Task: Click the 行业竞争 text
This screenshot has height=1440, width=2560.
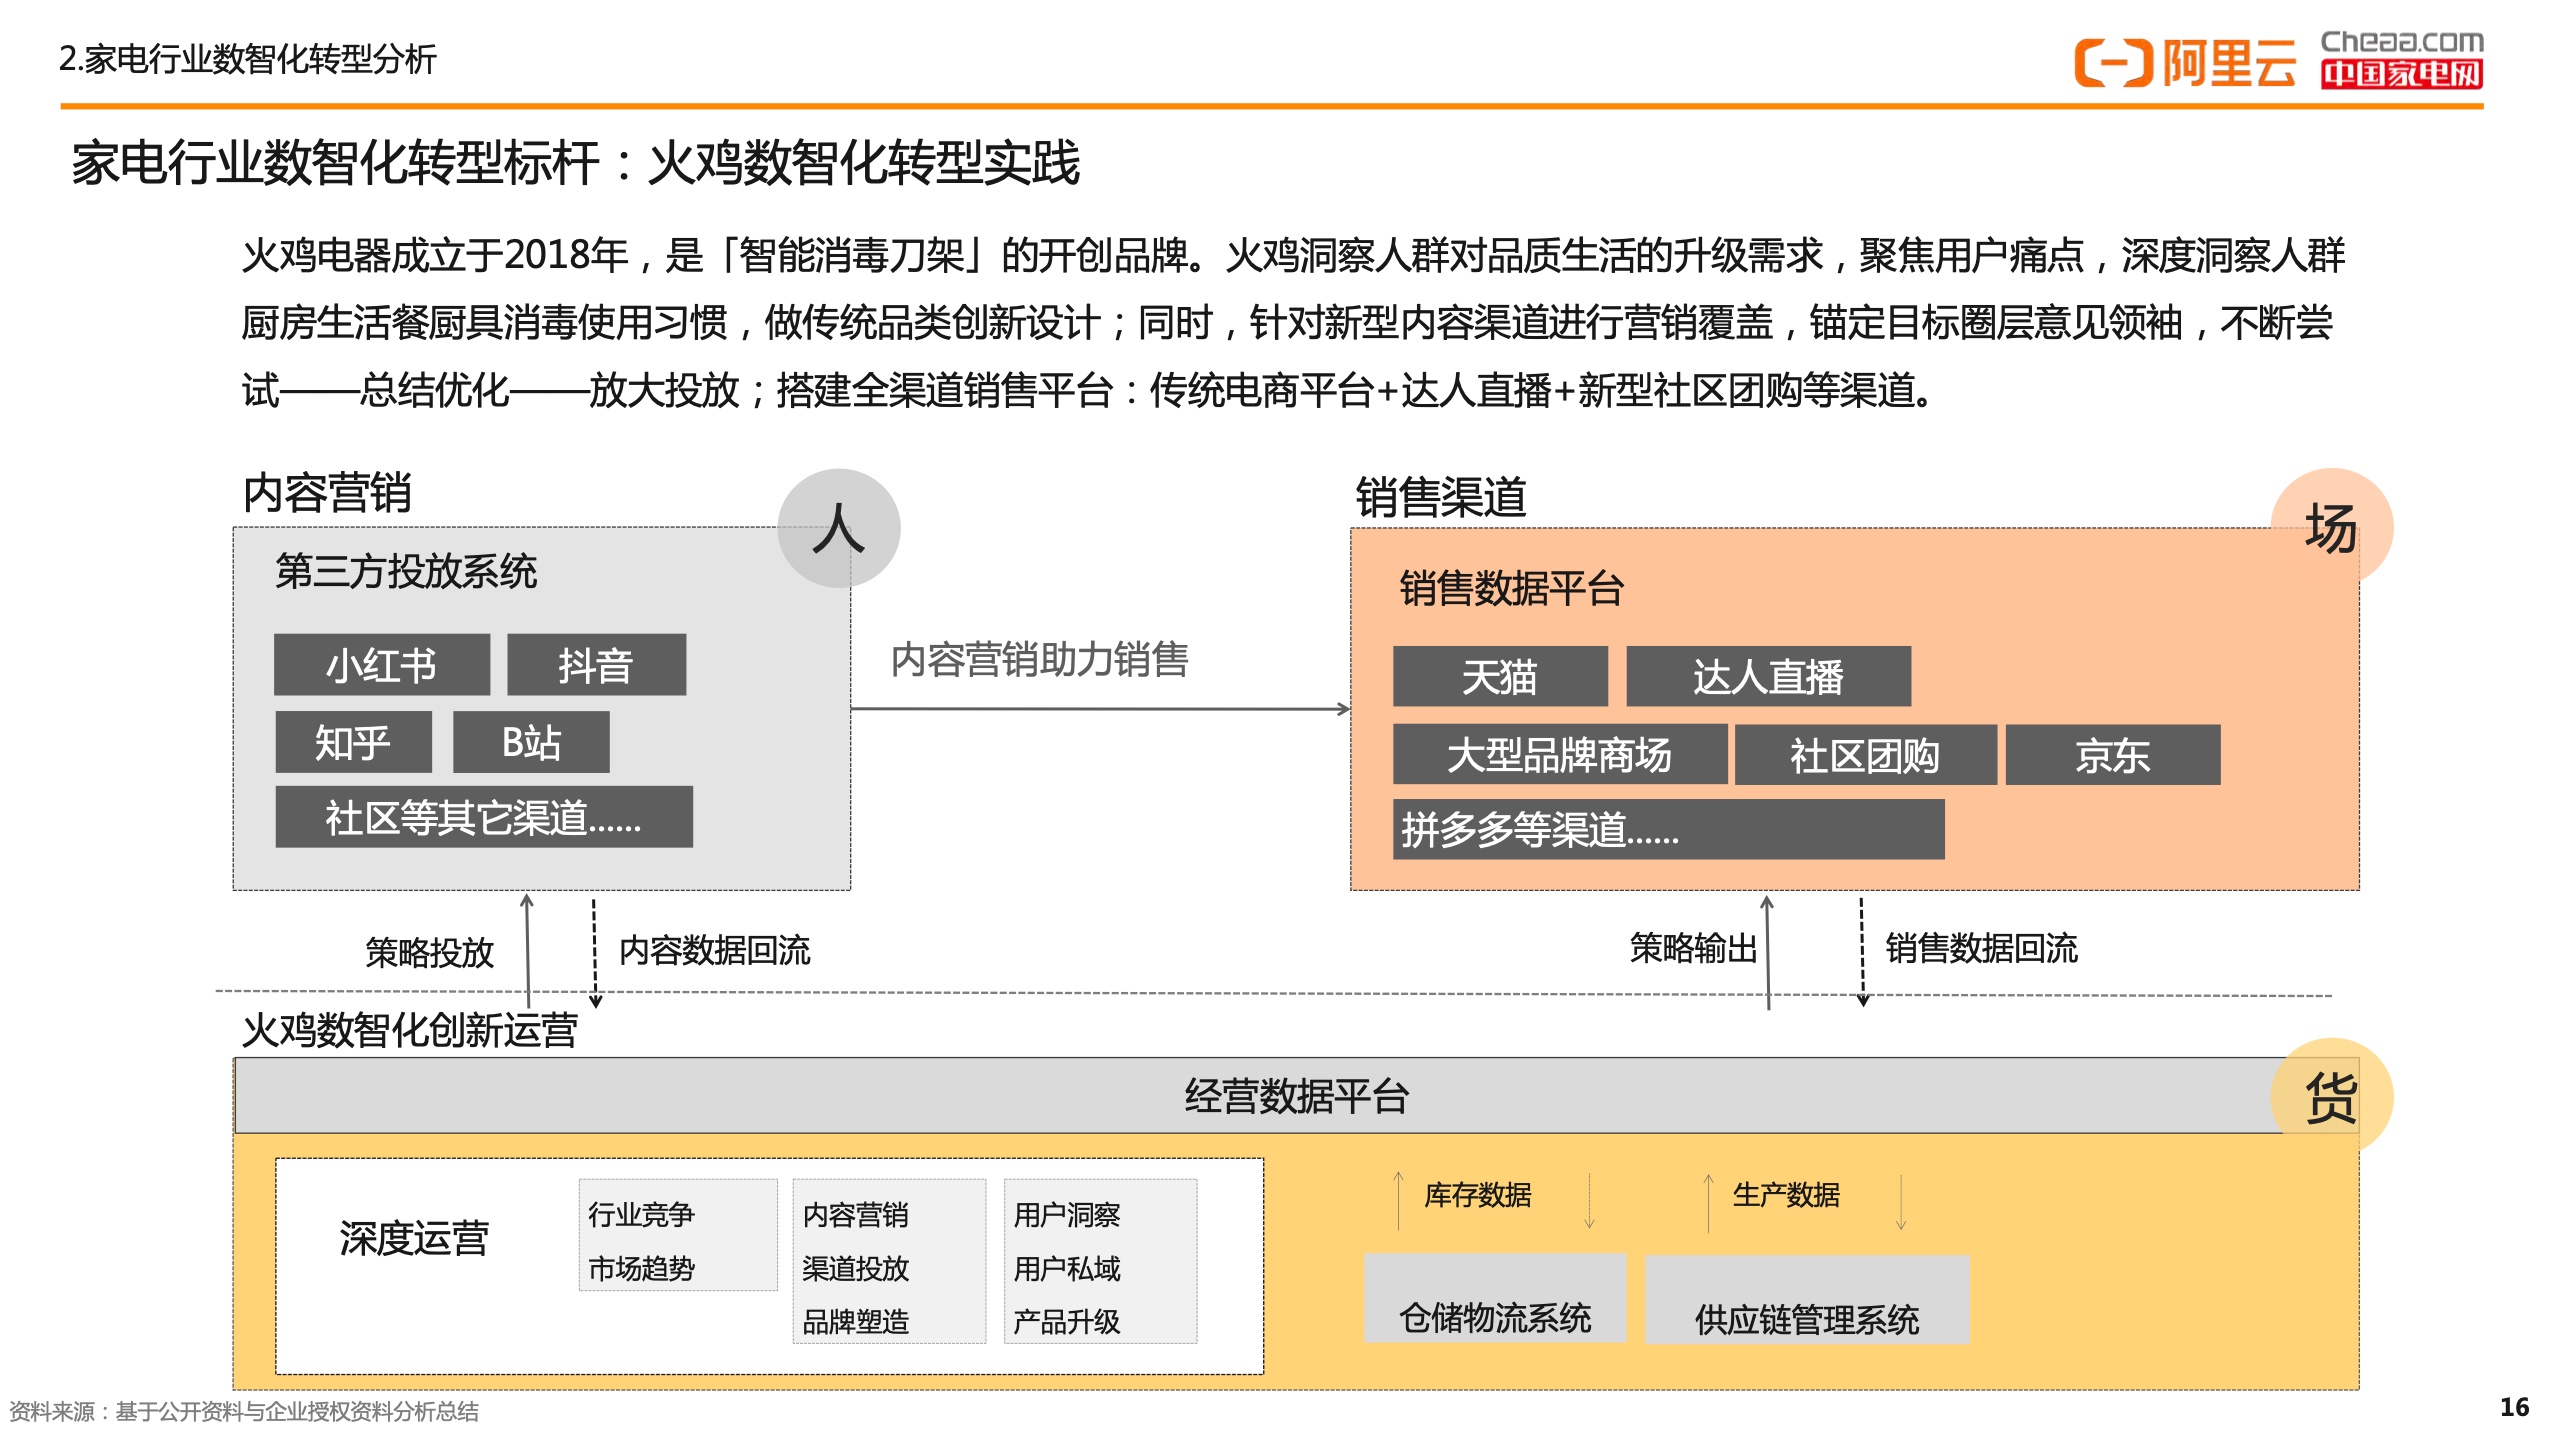Action: coord(641,1215)
